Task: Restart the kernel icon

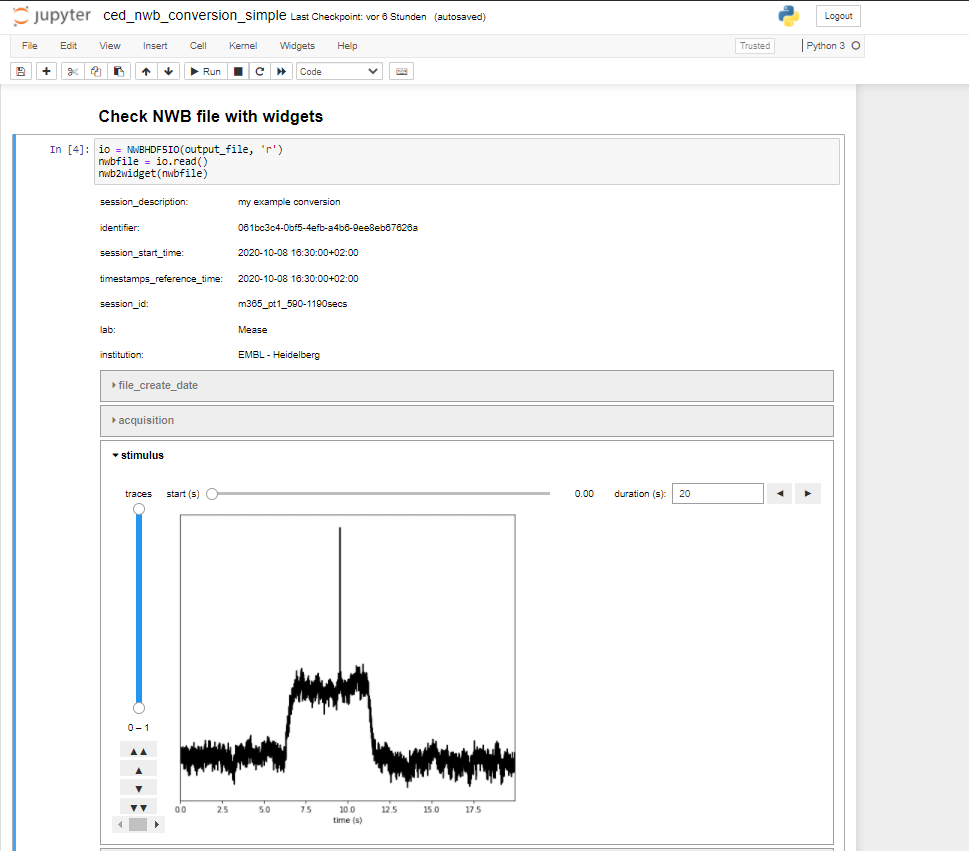Action: tap(260, 72)
